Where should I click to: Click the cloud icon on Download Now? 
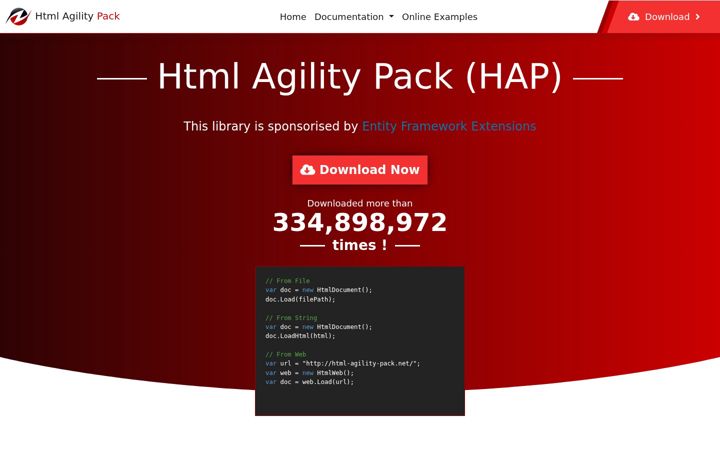(307, 170)
